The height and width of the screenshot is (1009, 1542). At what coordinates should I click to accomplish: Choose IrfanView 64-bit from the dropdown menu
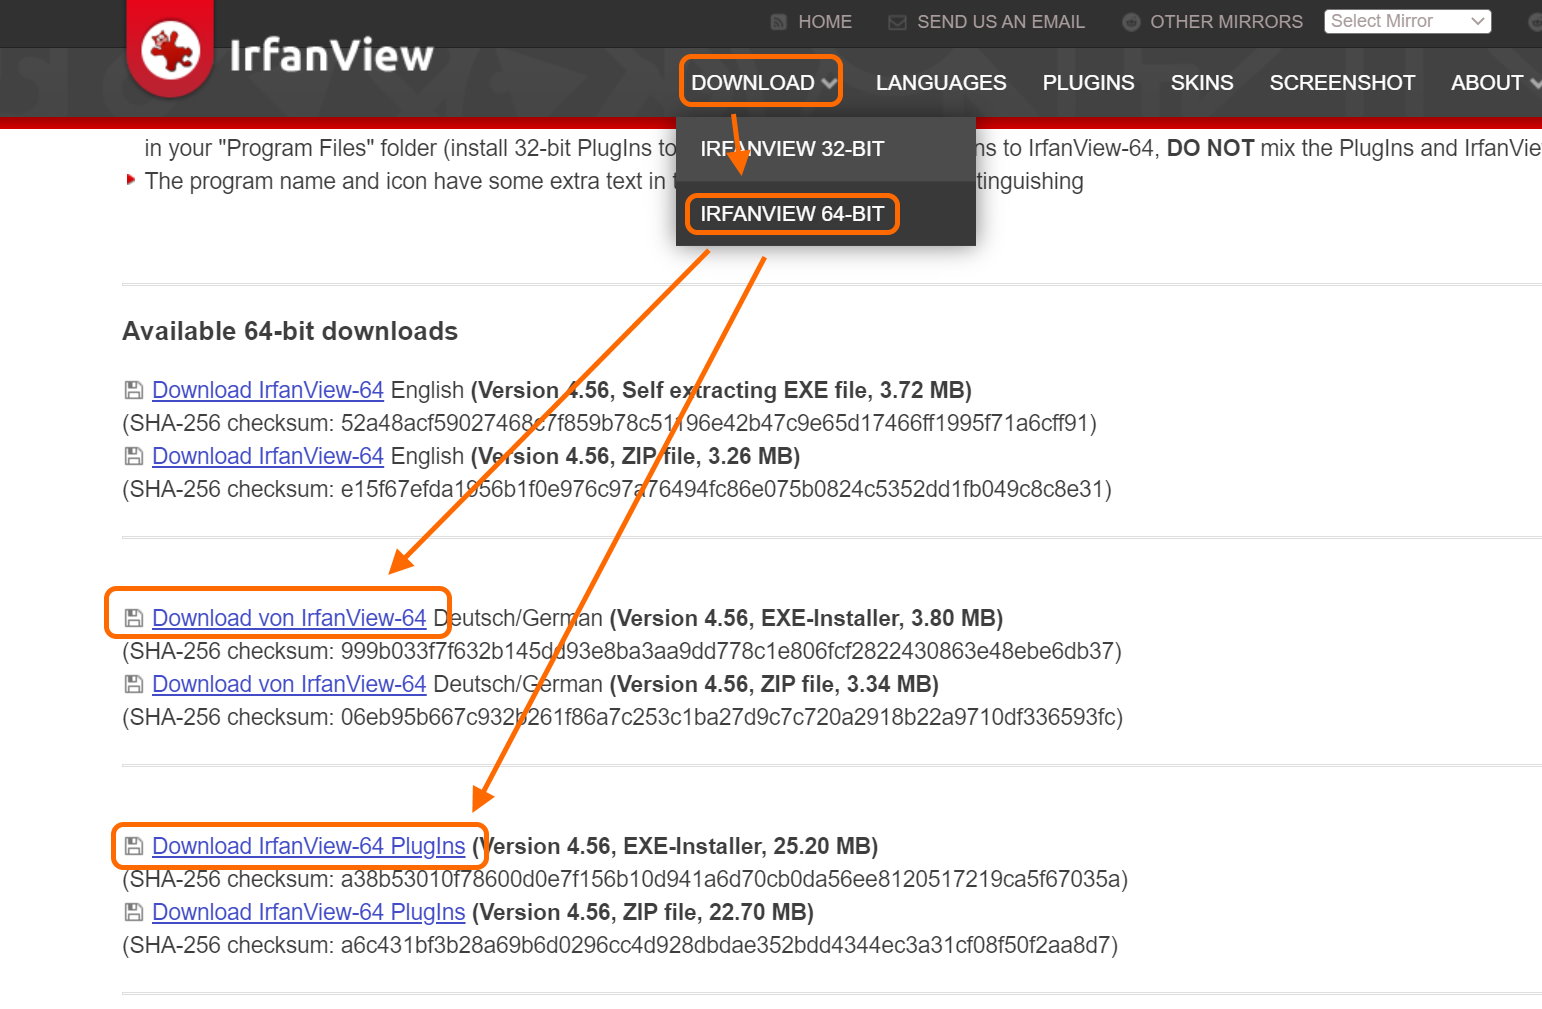[x=791, y=214]
